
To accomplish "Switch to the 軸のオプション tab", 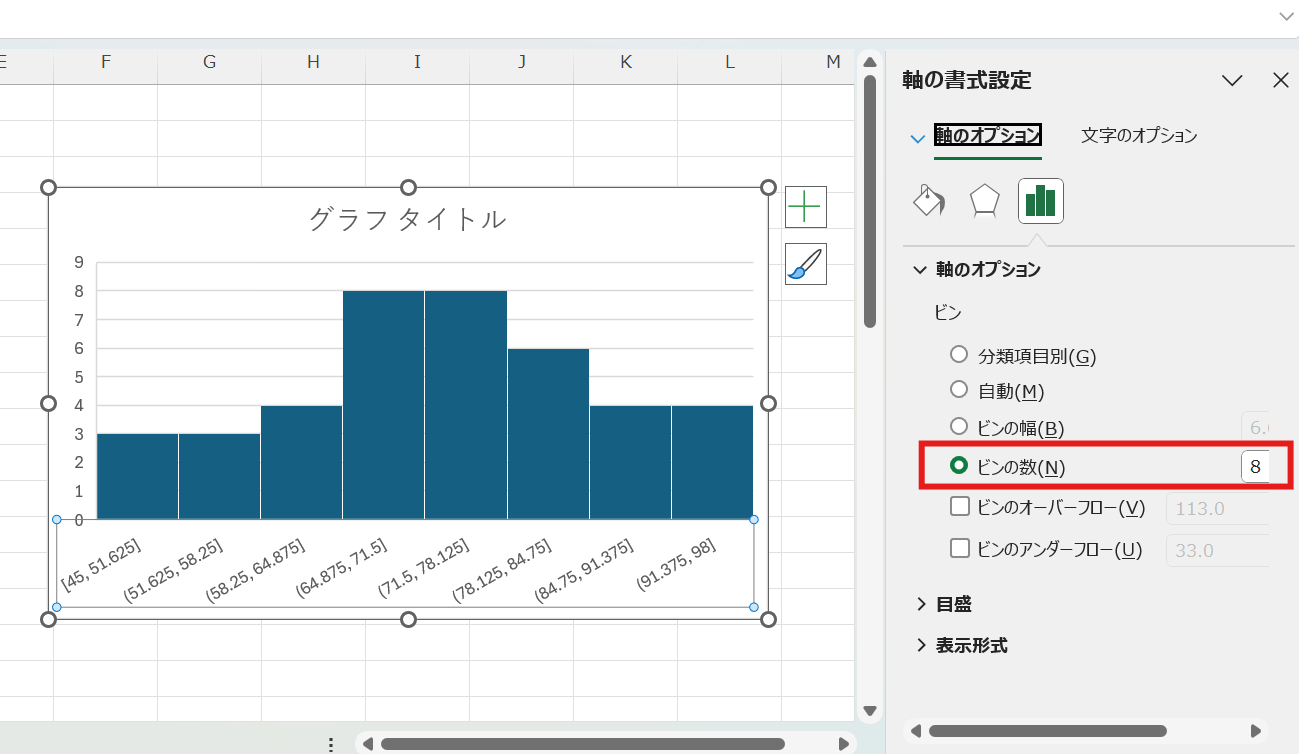I will pyautogui.click(x=987, y=136).
